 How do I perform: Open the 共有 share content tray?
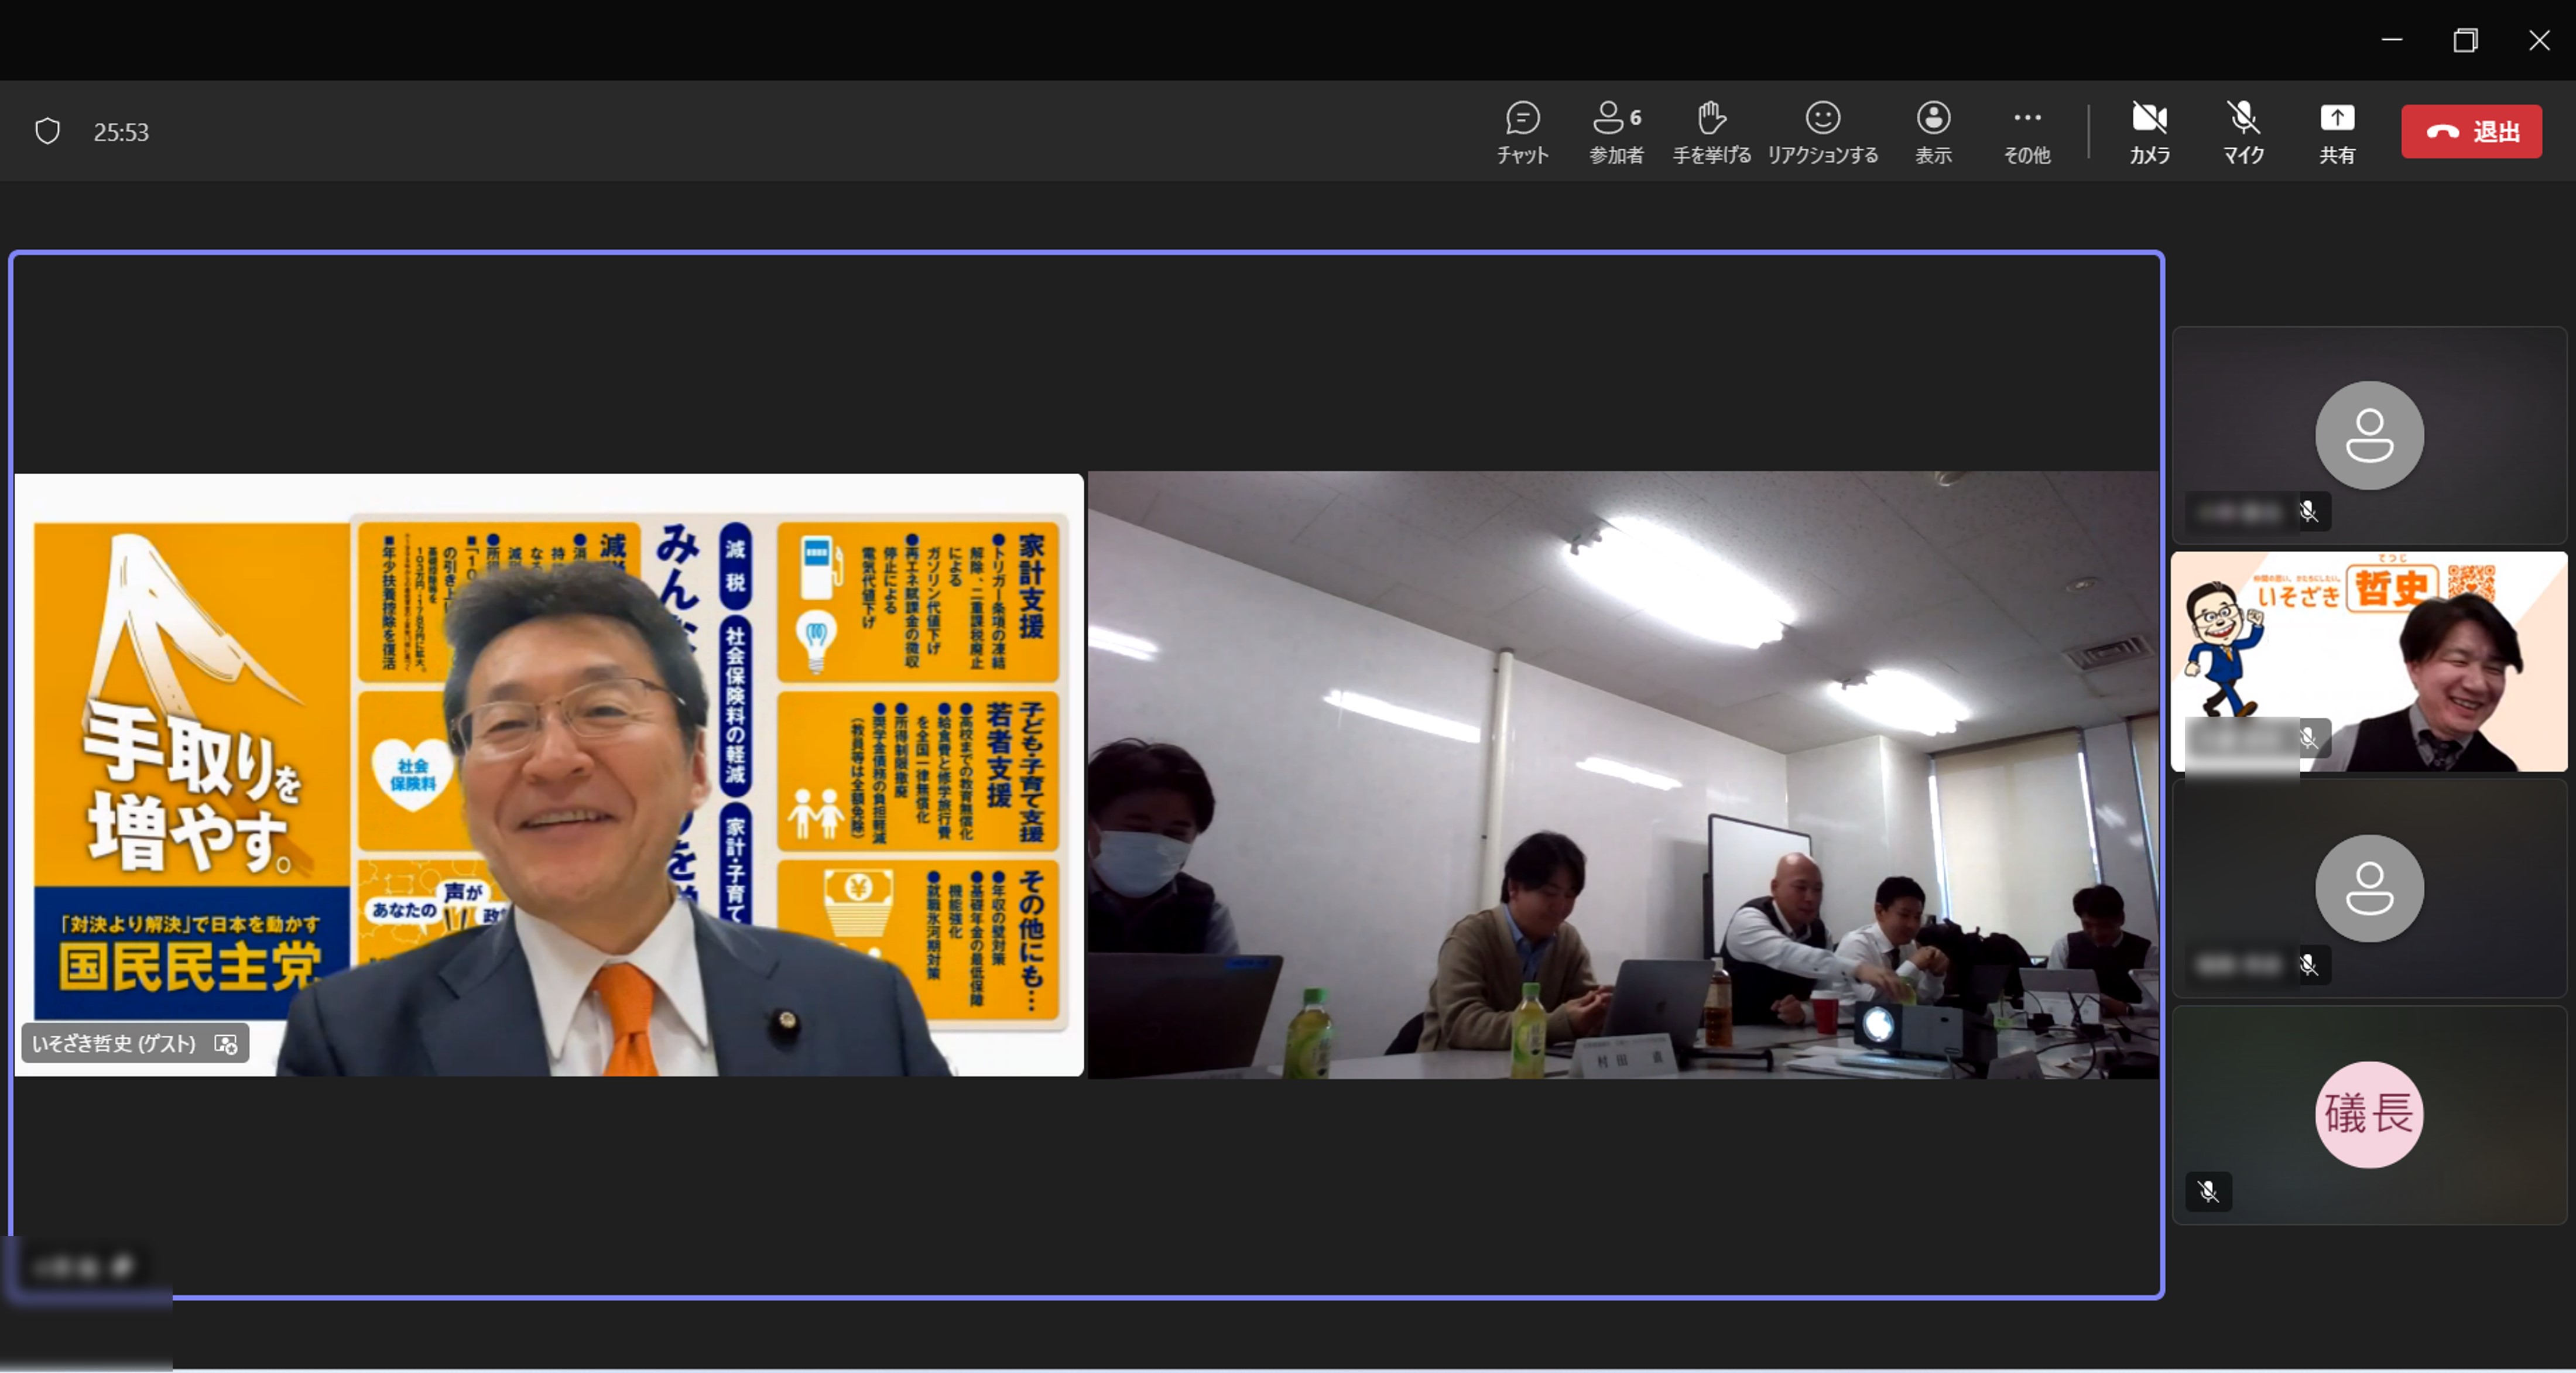[x=2336, y=132]
